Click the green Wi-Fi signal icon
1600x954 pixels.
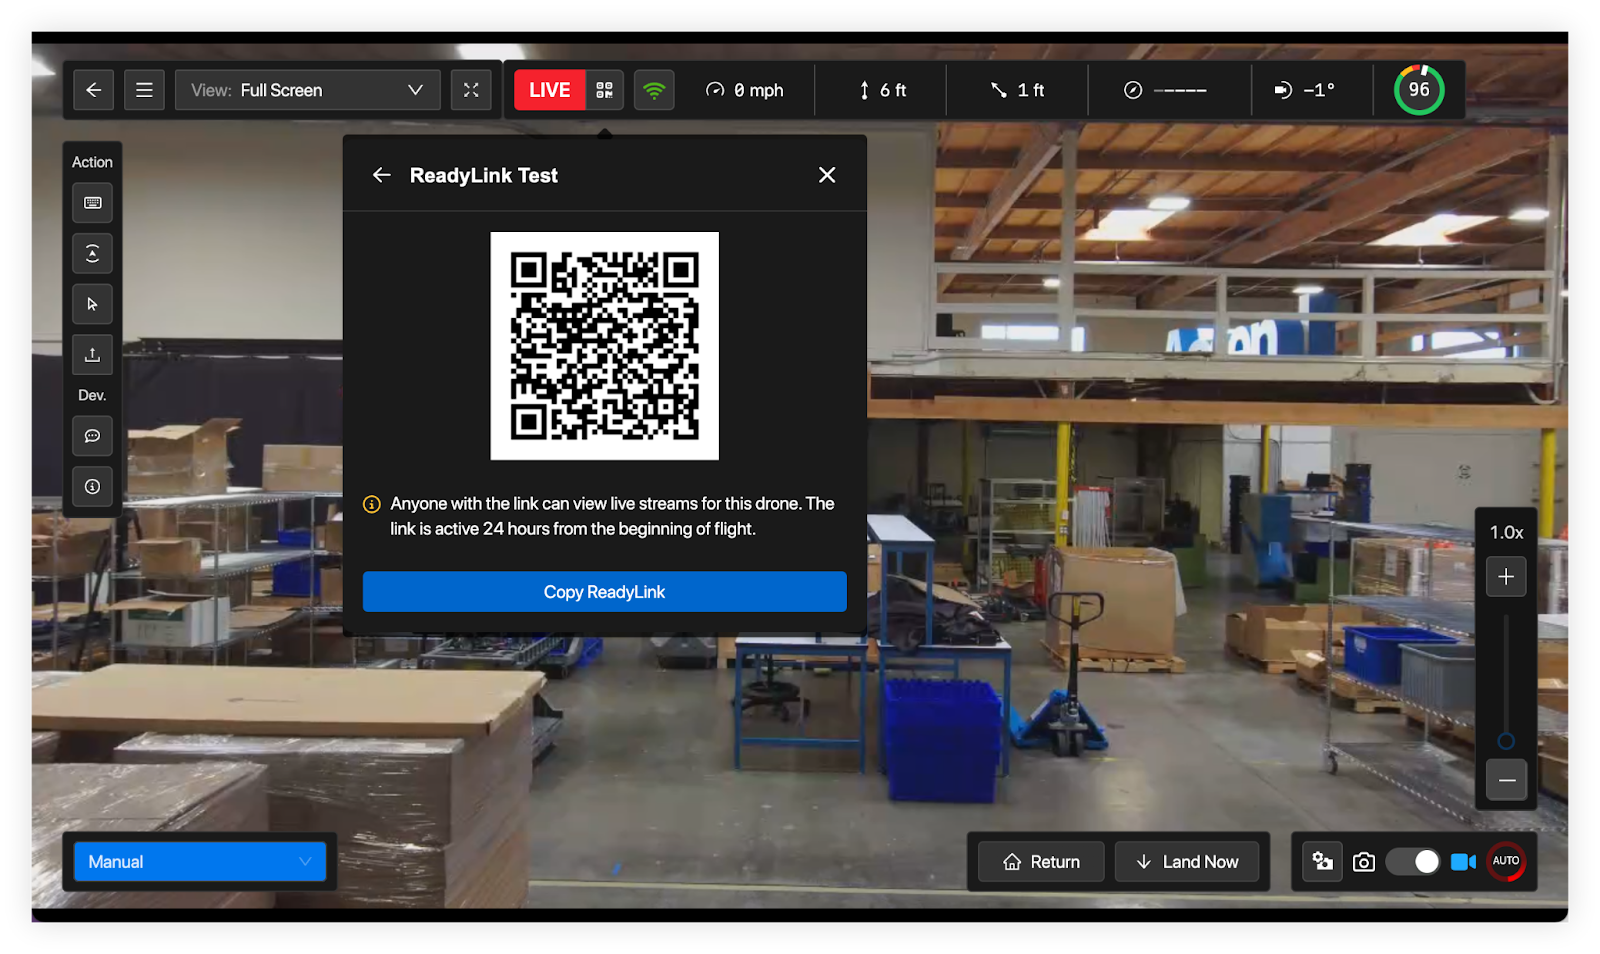[654, 90]
